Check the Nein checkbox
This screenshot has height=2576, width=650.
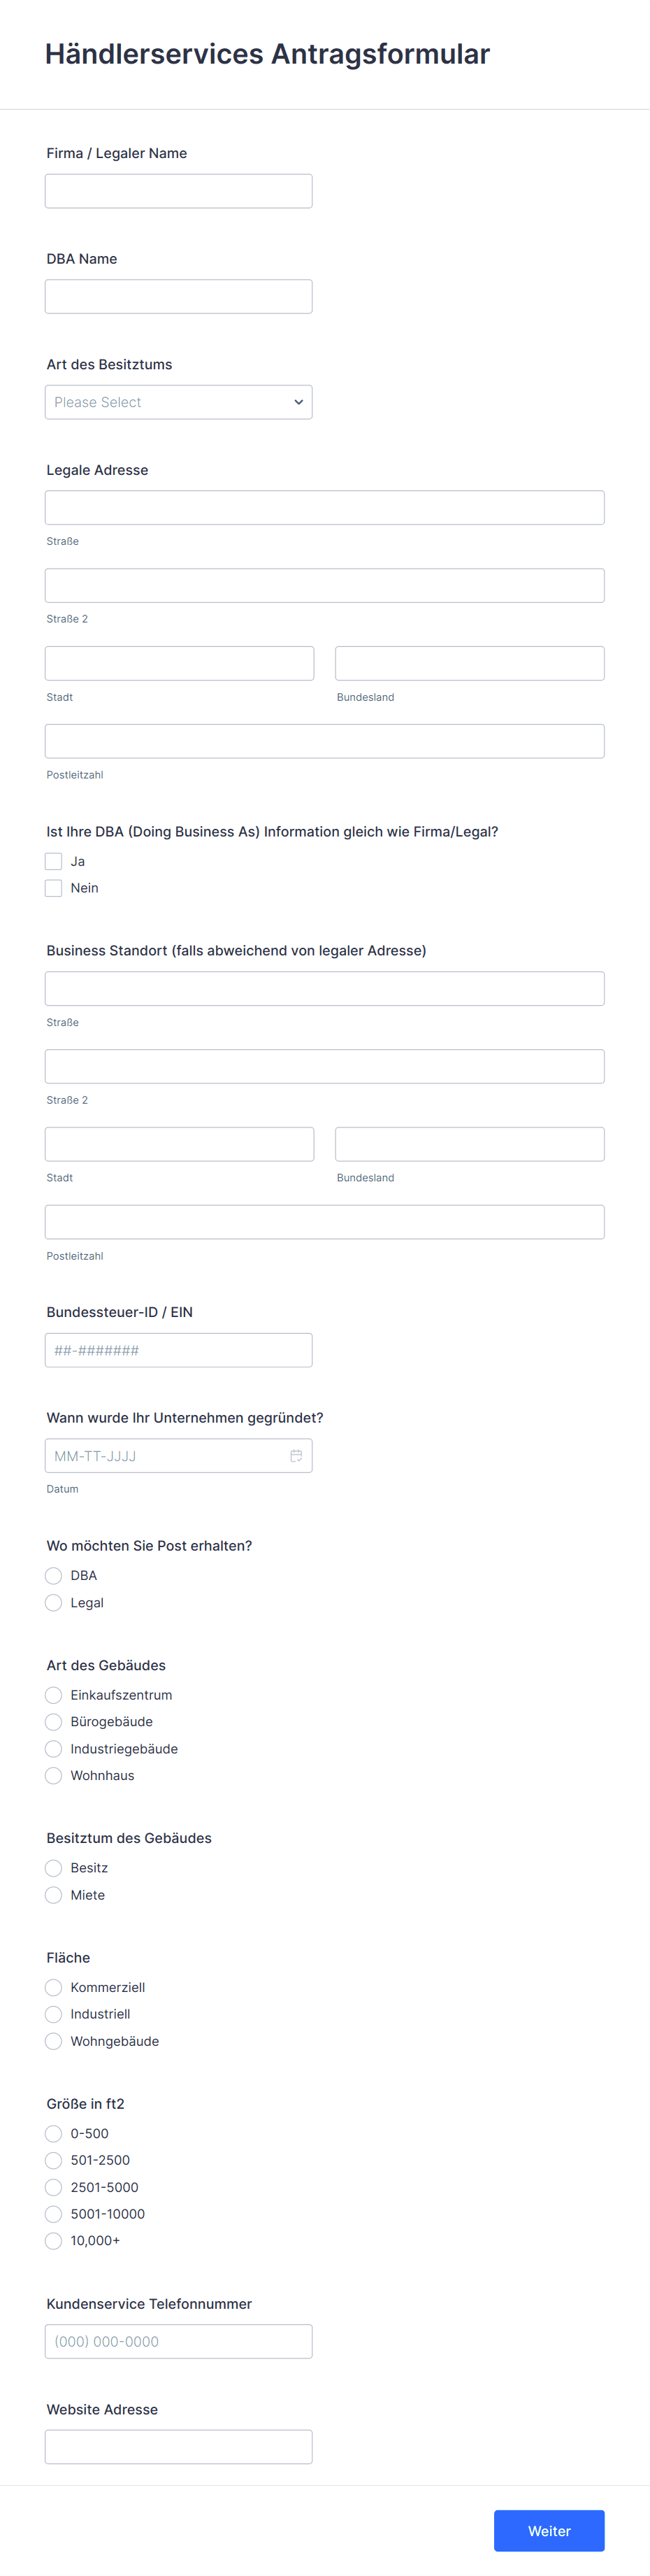[x=54, y=888]
